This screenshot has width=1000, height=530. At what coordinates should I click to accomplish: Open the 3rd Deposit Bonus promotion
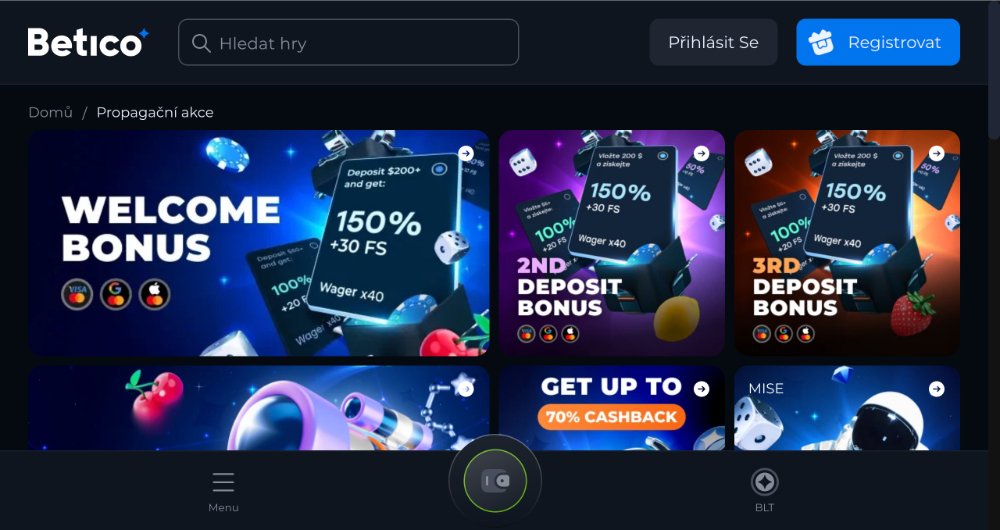tap(847, 243)
